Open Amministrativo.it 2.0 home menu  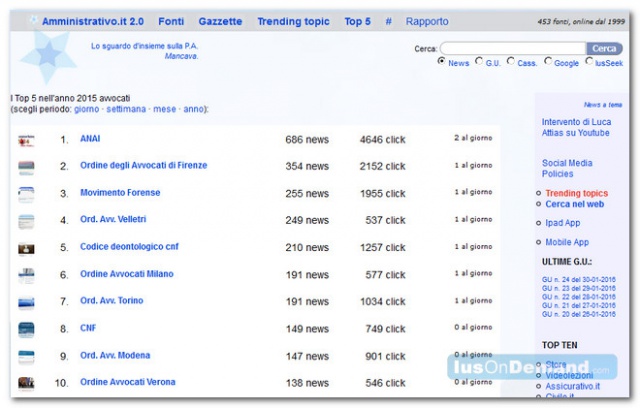tap(93, 22)
